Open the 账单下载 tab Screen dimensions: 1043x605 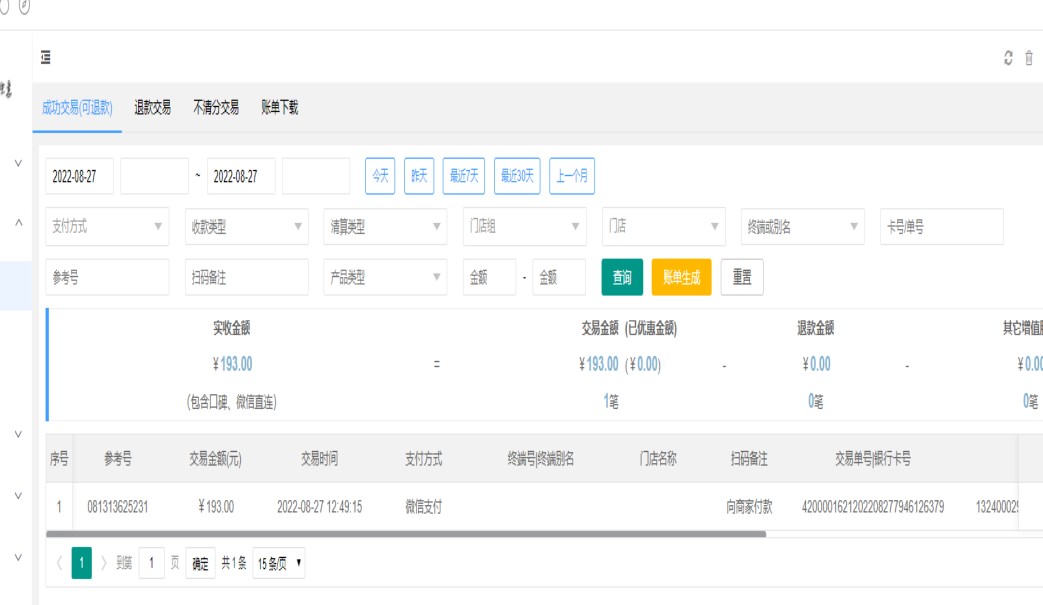point(279,108)
